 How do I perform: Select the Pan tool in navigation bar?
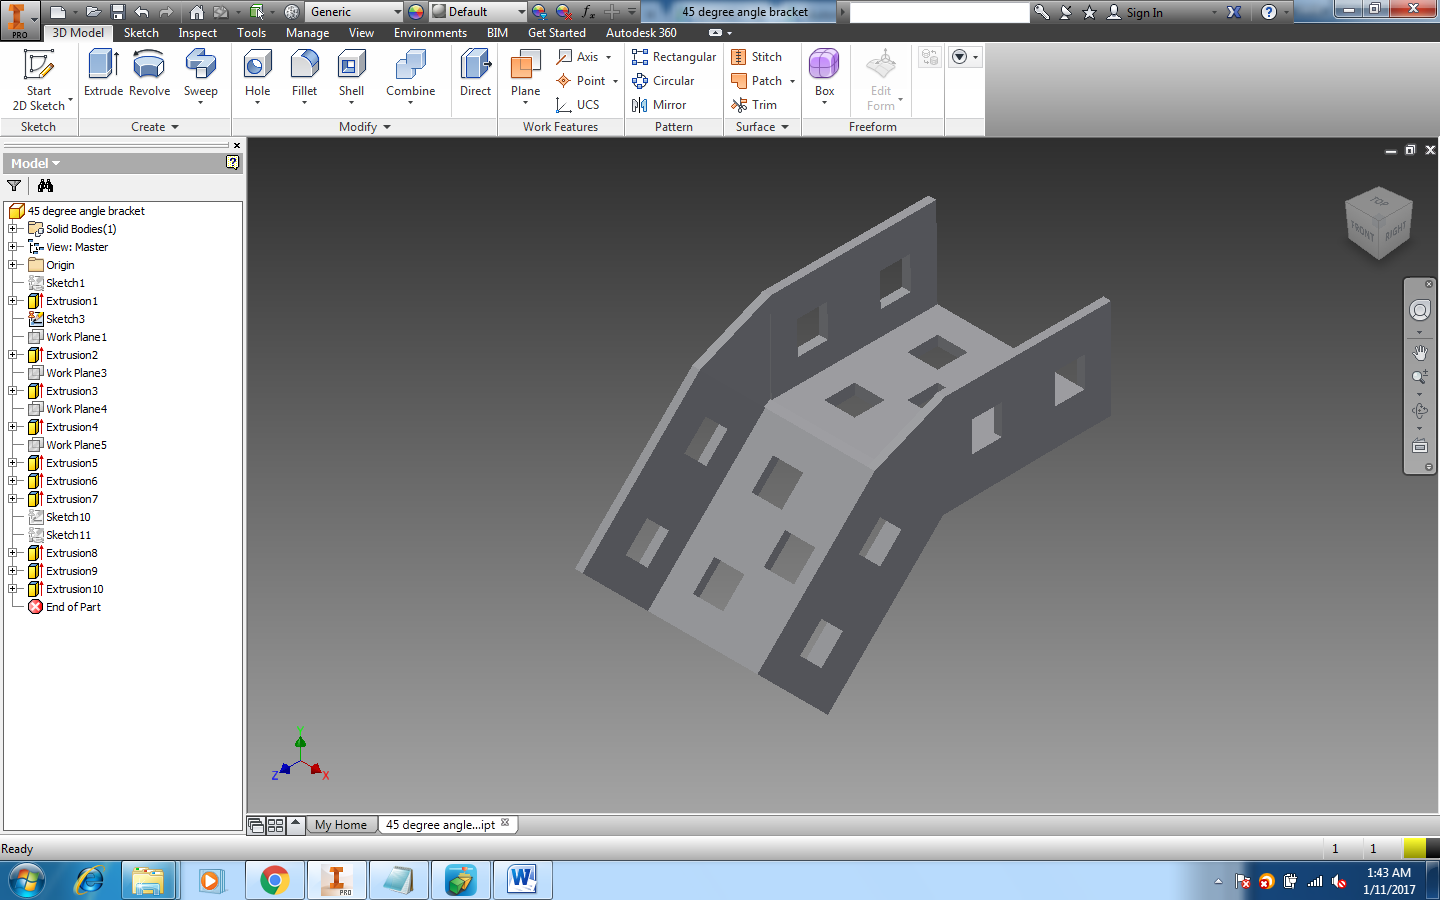(x=1420, y=352)
